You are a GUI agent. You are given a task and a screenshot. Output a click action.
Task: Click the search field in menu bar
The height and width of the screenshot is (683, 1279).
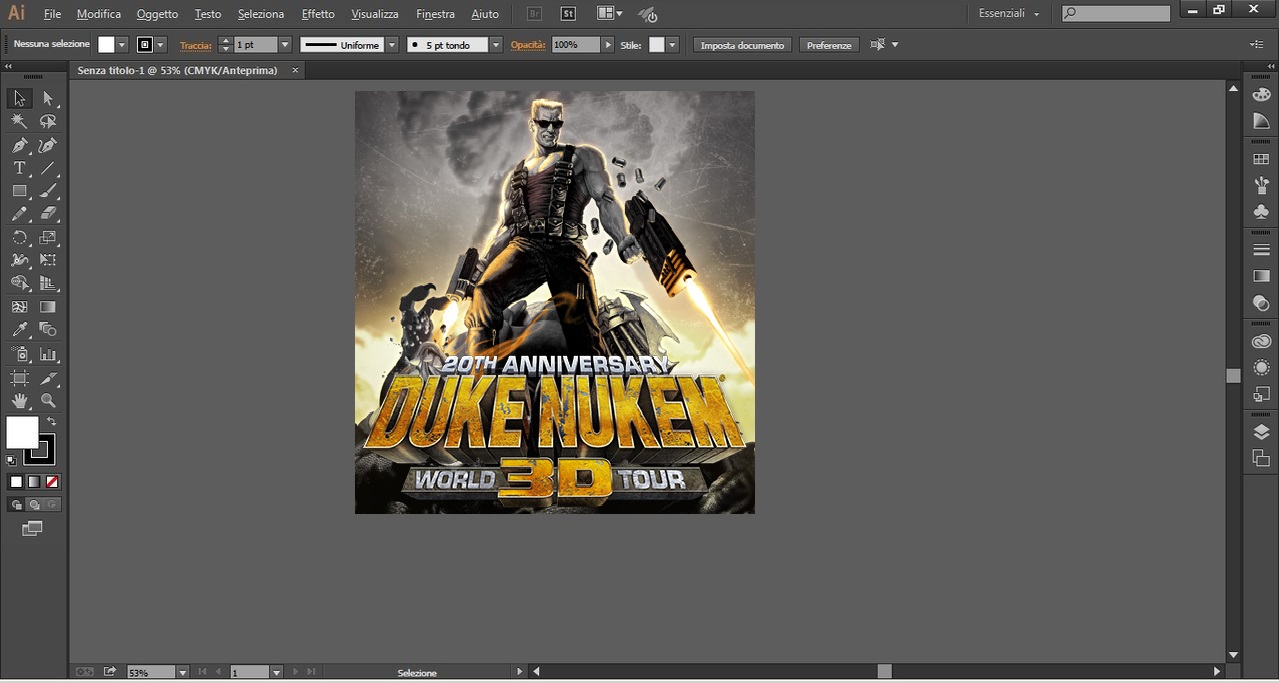tap(1116, 13)
